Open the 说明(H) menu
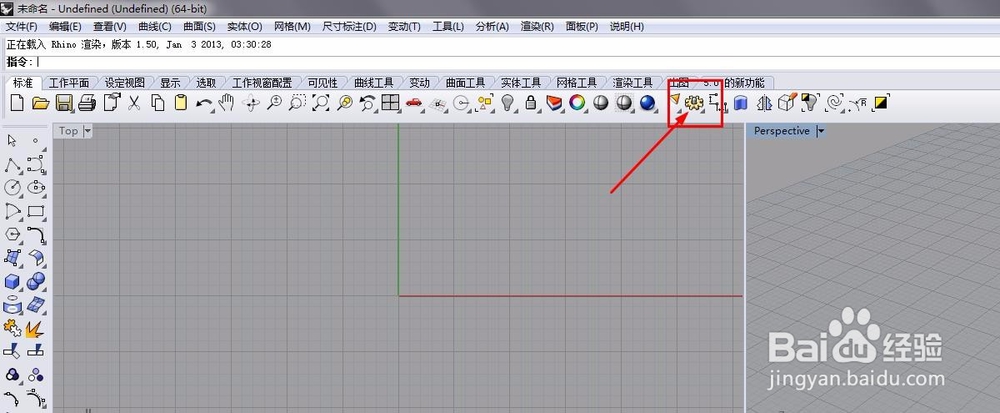This screenshot has height=413, width=1000. [626, 26]
